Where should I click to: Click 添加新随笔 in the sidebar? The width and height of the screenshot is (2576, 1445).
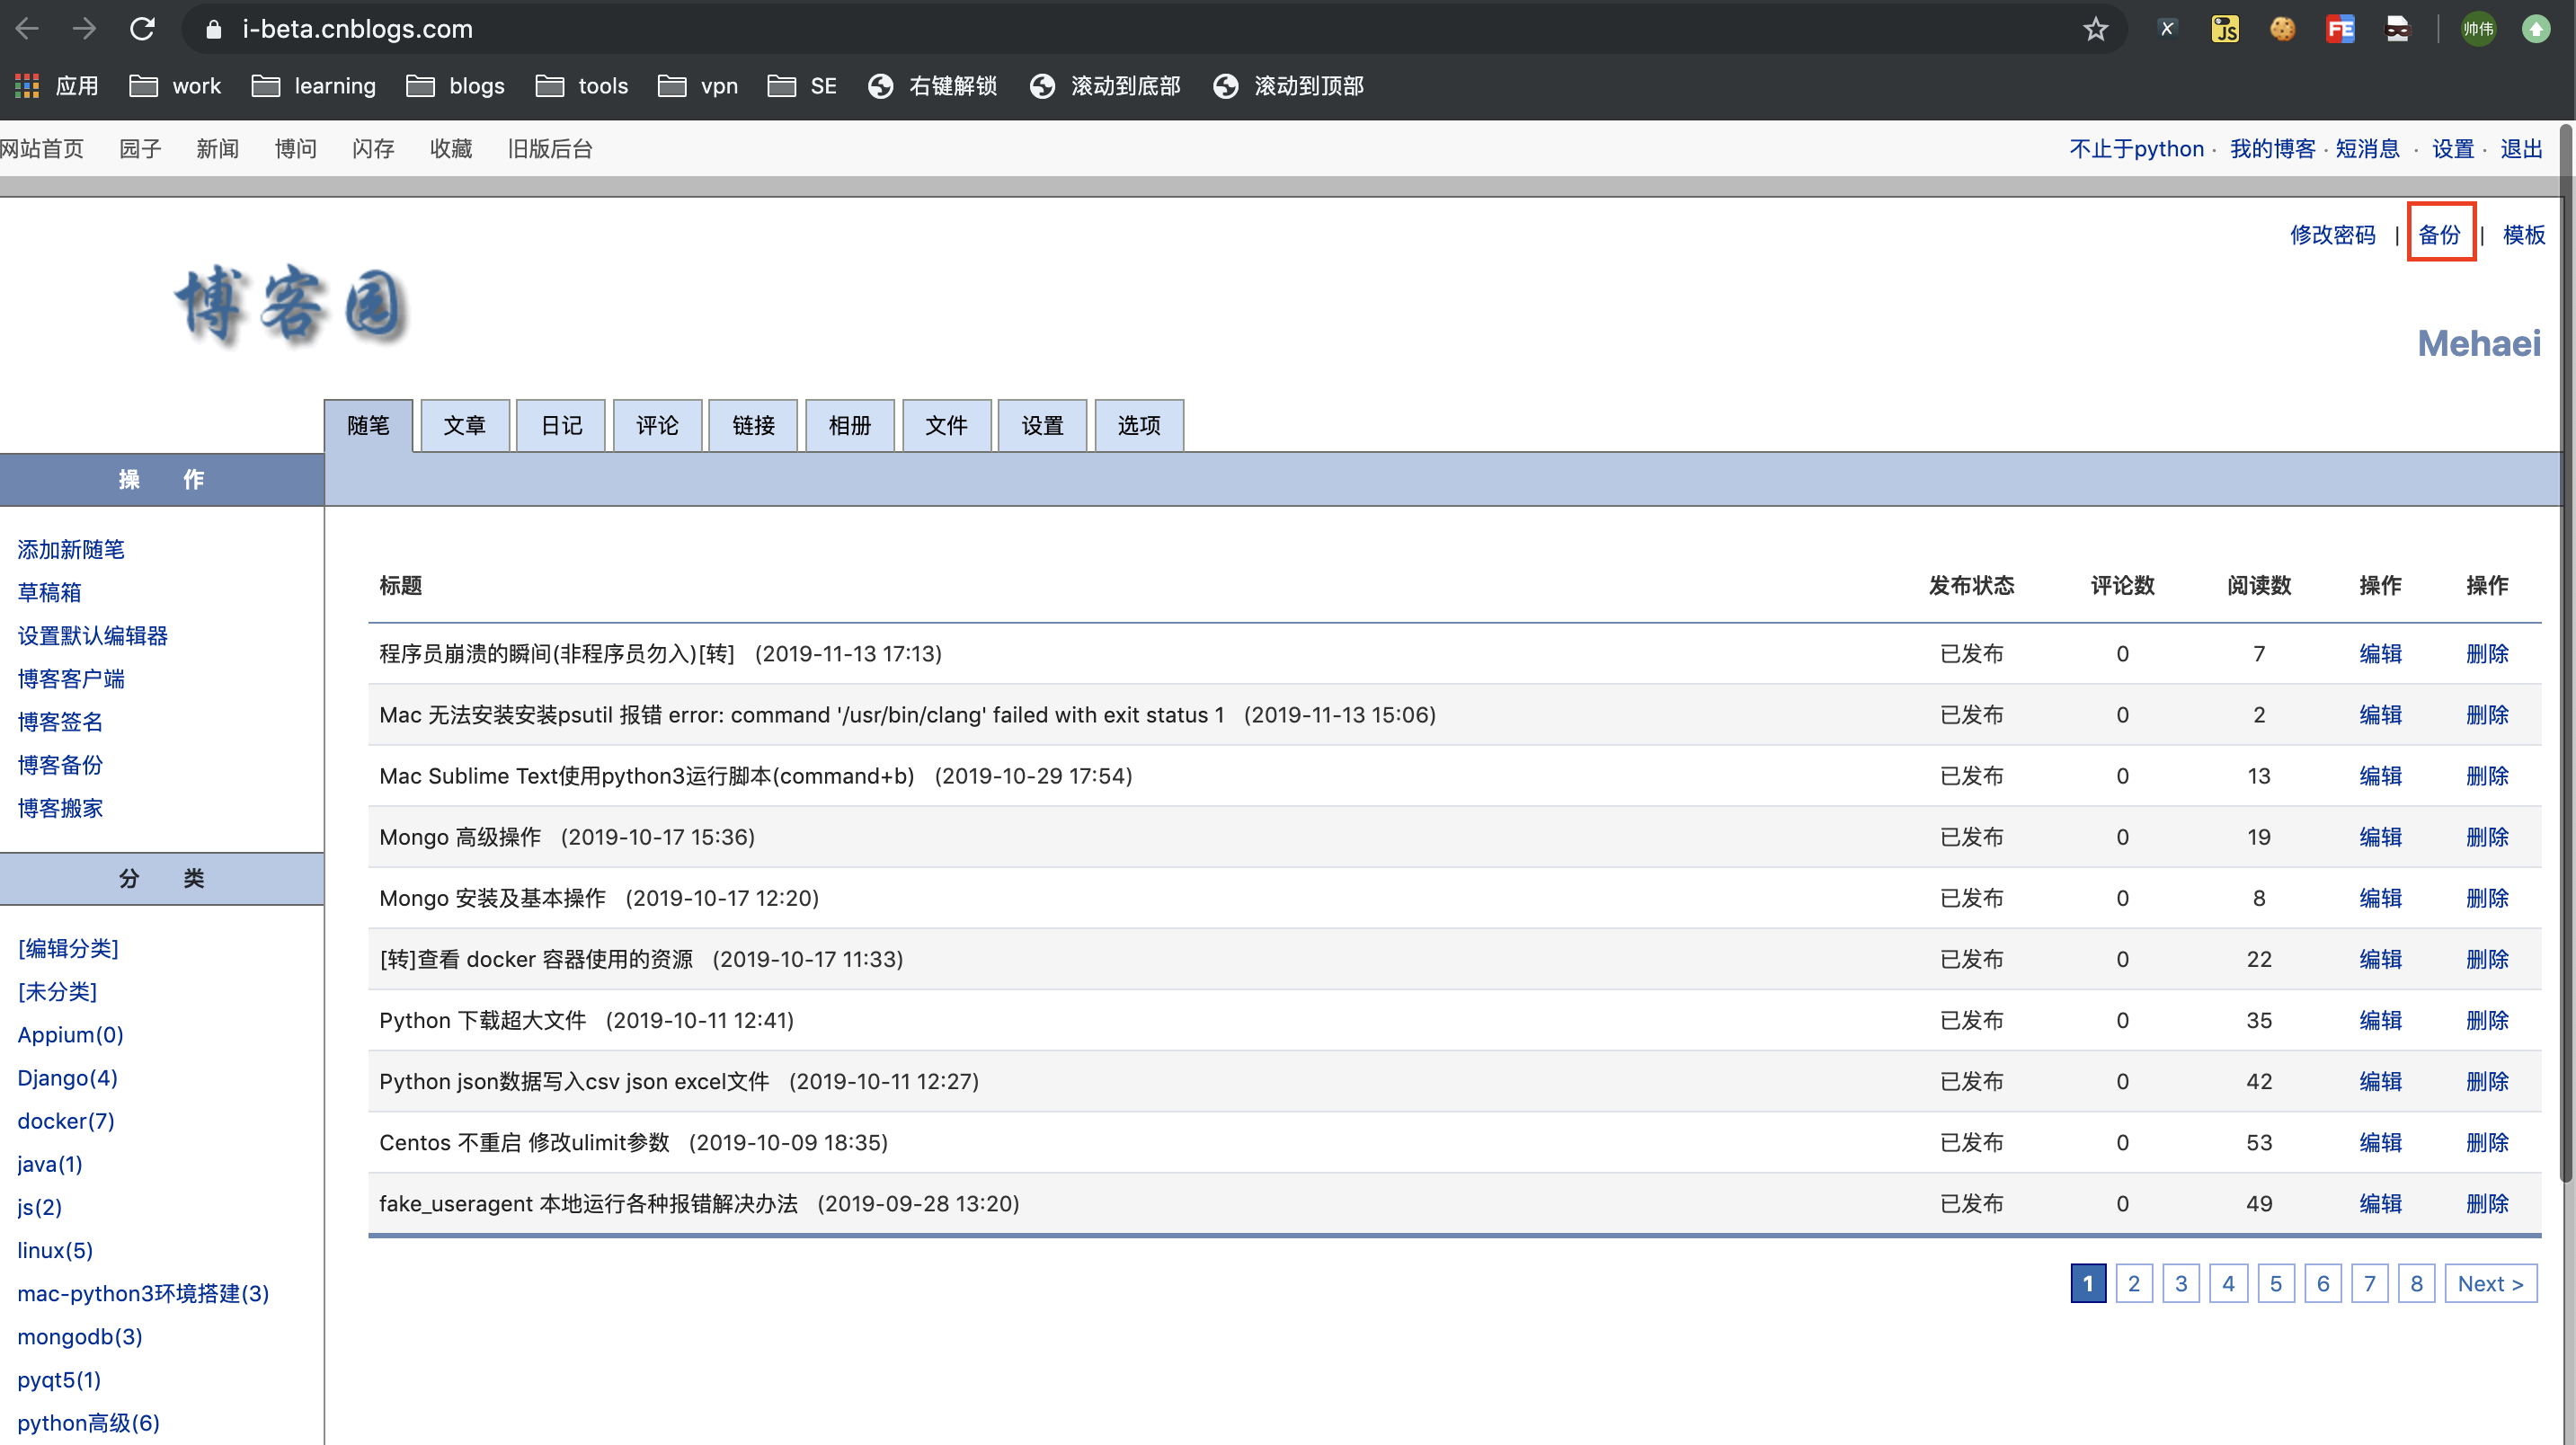(x=71, y=549)
